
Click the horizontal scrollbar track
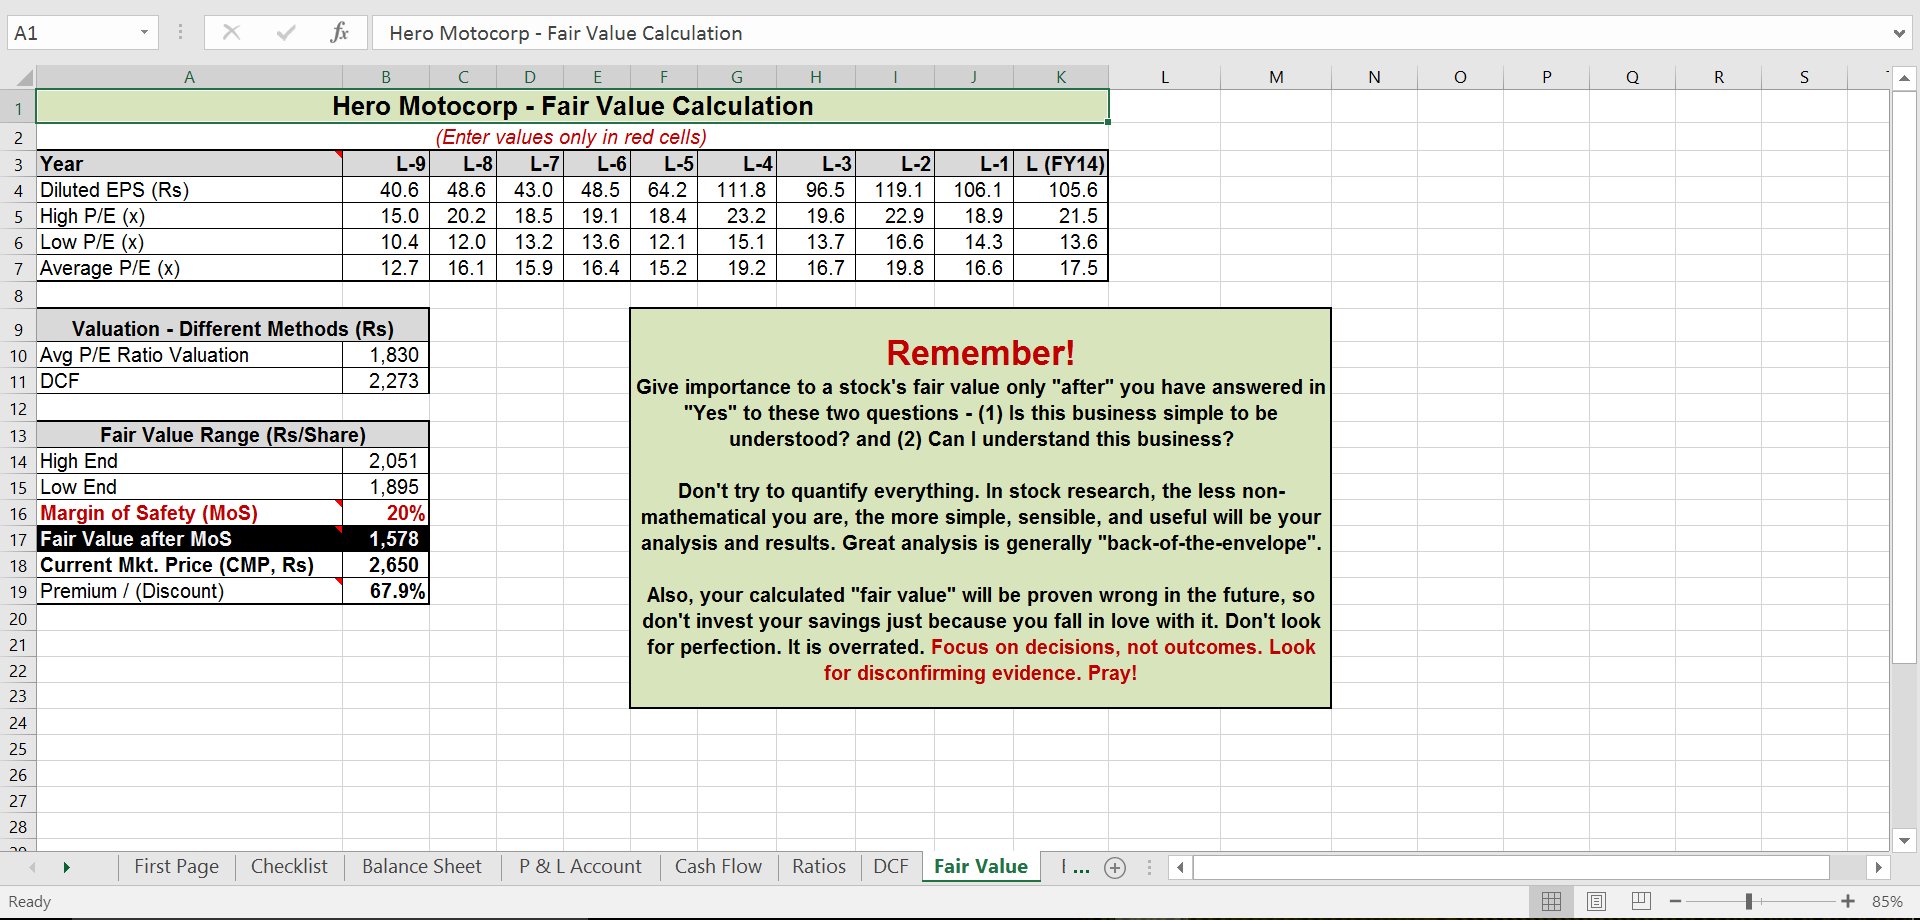click(x=1511, y=867)
